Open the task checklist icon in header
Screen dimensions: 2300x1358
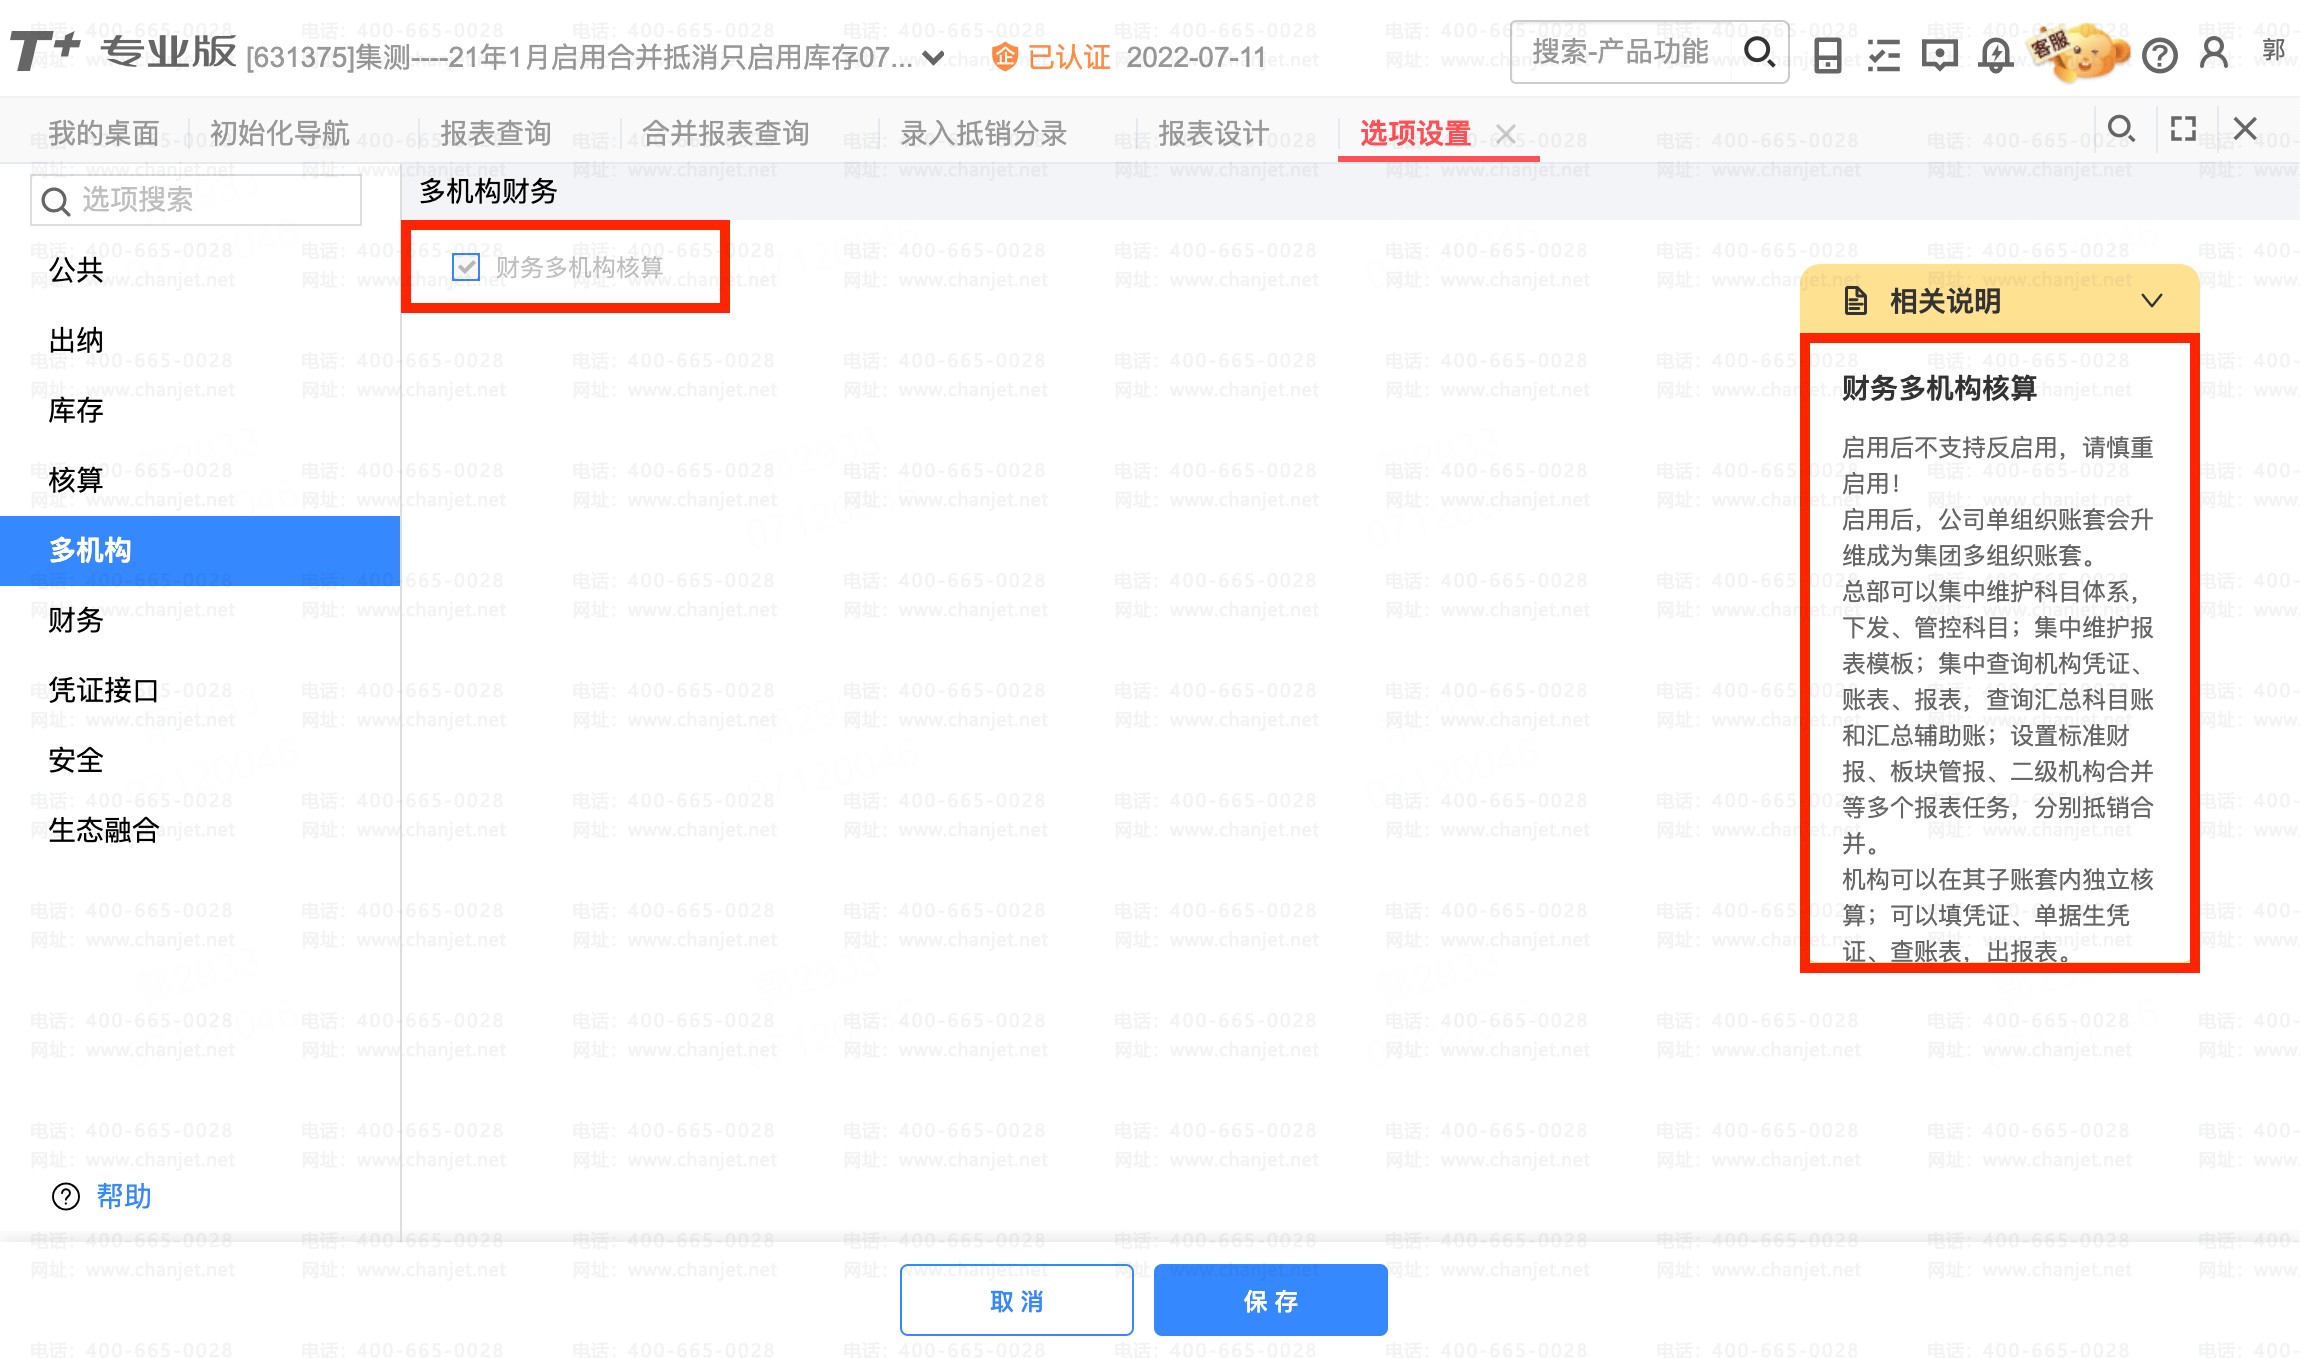pyautogui.click(x=1884, y=55)
